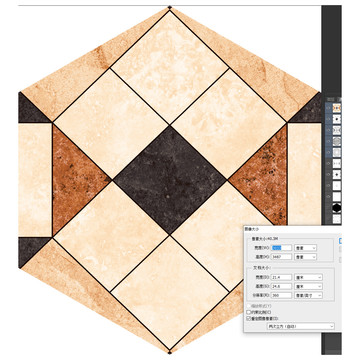
Task: Uncheck the resample image checkbox
Action: [x=248, y=318]
